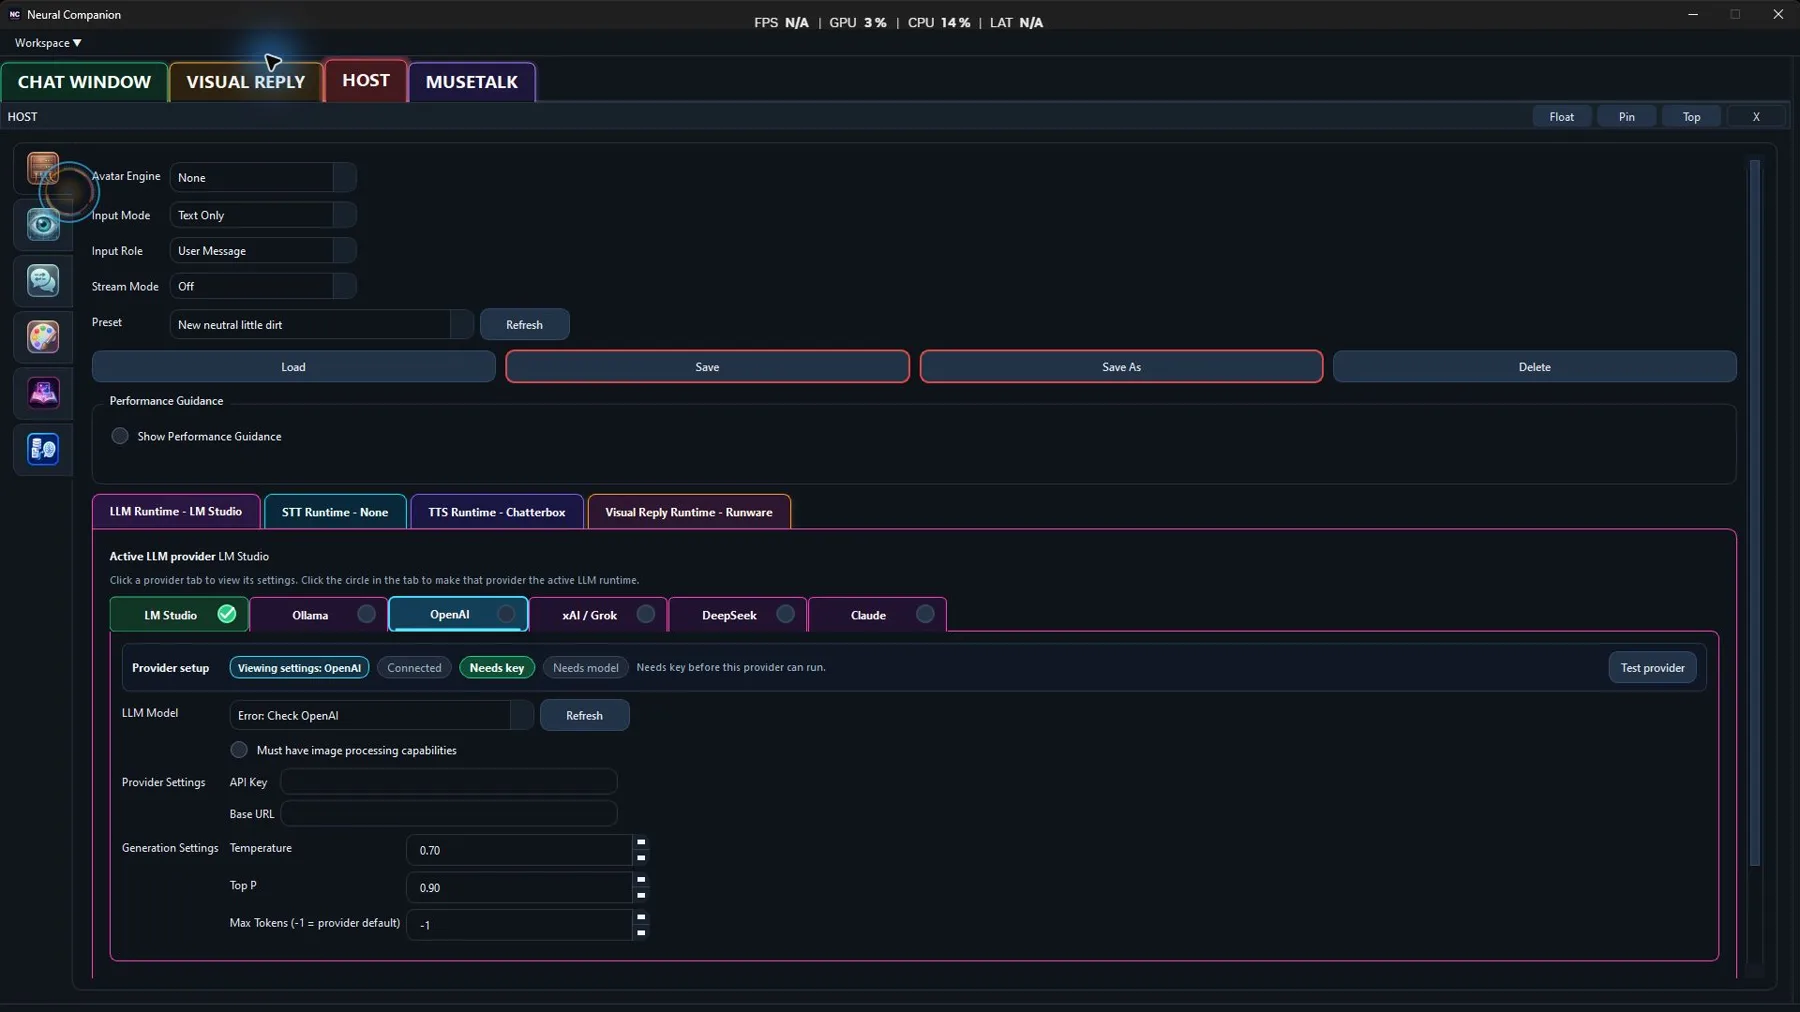Click Refresh next to Preset
Image resolution: width=1800 pixels, height=1012 pixels.
coord(524,324)
